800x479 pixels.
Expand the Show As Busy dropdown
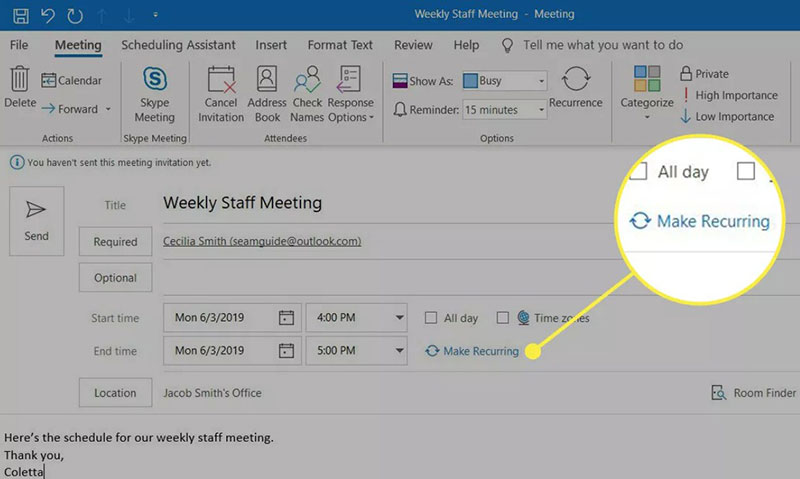[505, 81]
